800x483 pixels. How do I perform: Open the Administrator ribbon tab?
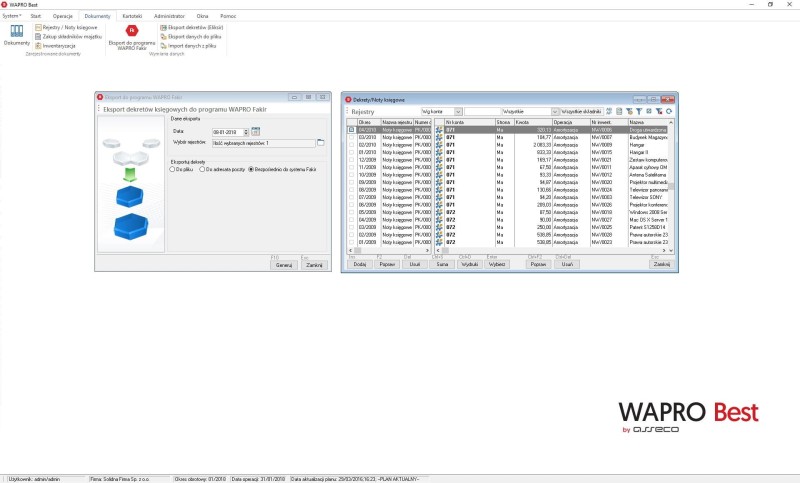pos(170,17)
